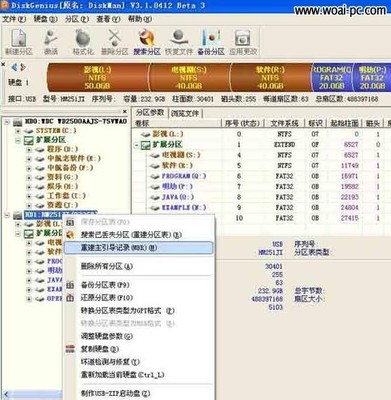Choose 复制硬盘 from context menu
This screenshot has width=391, height=400.
click(138, 349)
